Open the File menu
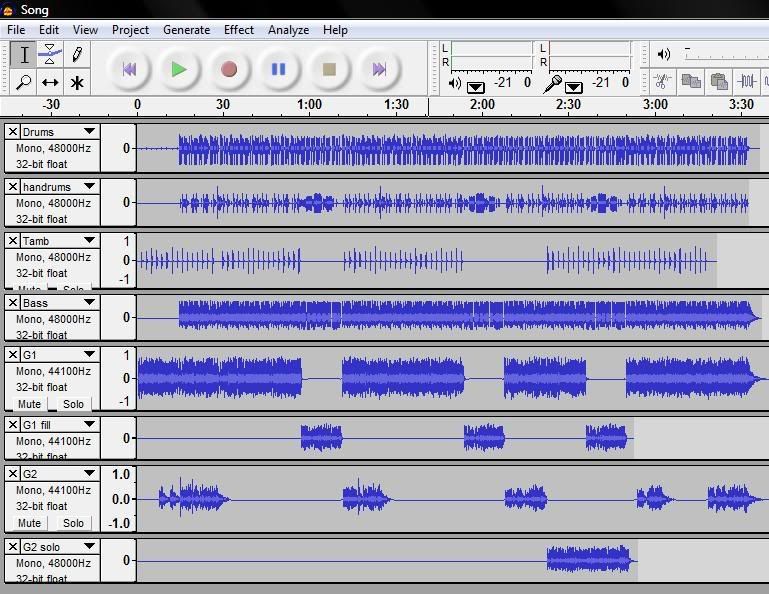The height and width of the screenshot is (594, 769). (16, 30)
